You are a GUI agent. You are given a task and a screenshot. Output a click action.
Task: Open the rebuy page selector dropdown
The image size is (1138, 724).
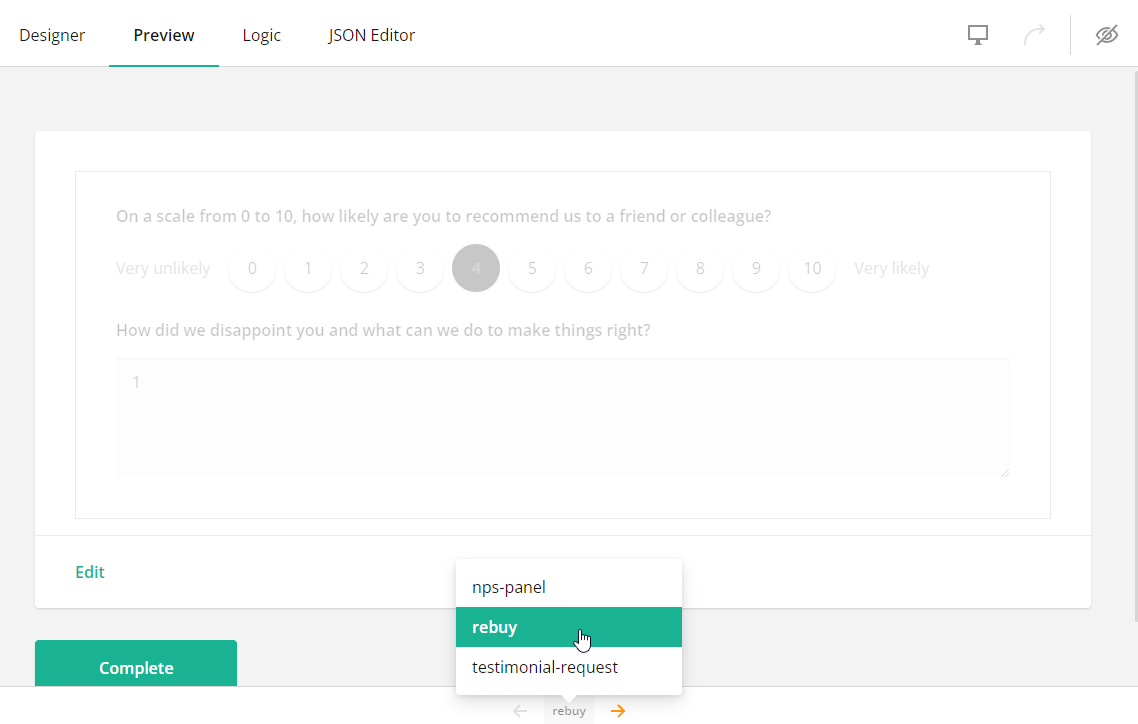[x=568, y=710]
